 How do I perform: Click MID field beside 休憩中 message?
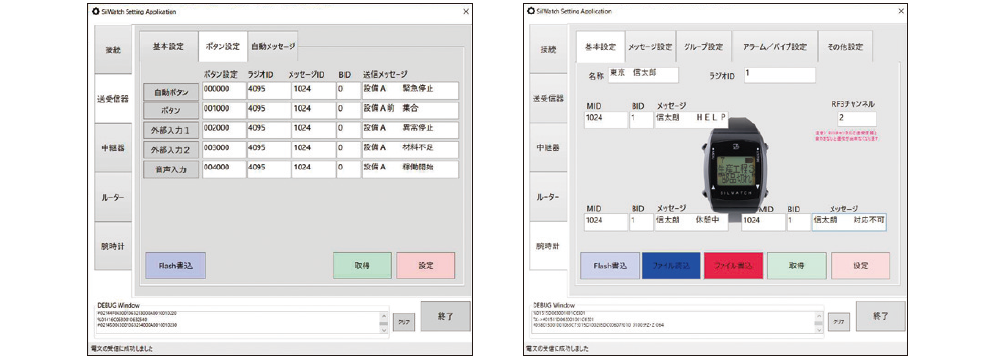tap(606, 222)
